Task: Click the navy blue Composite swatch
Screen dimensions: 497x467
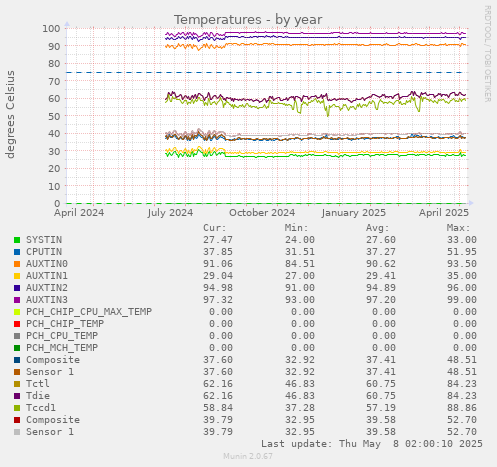Action: click(x=17, y=360)
